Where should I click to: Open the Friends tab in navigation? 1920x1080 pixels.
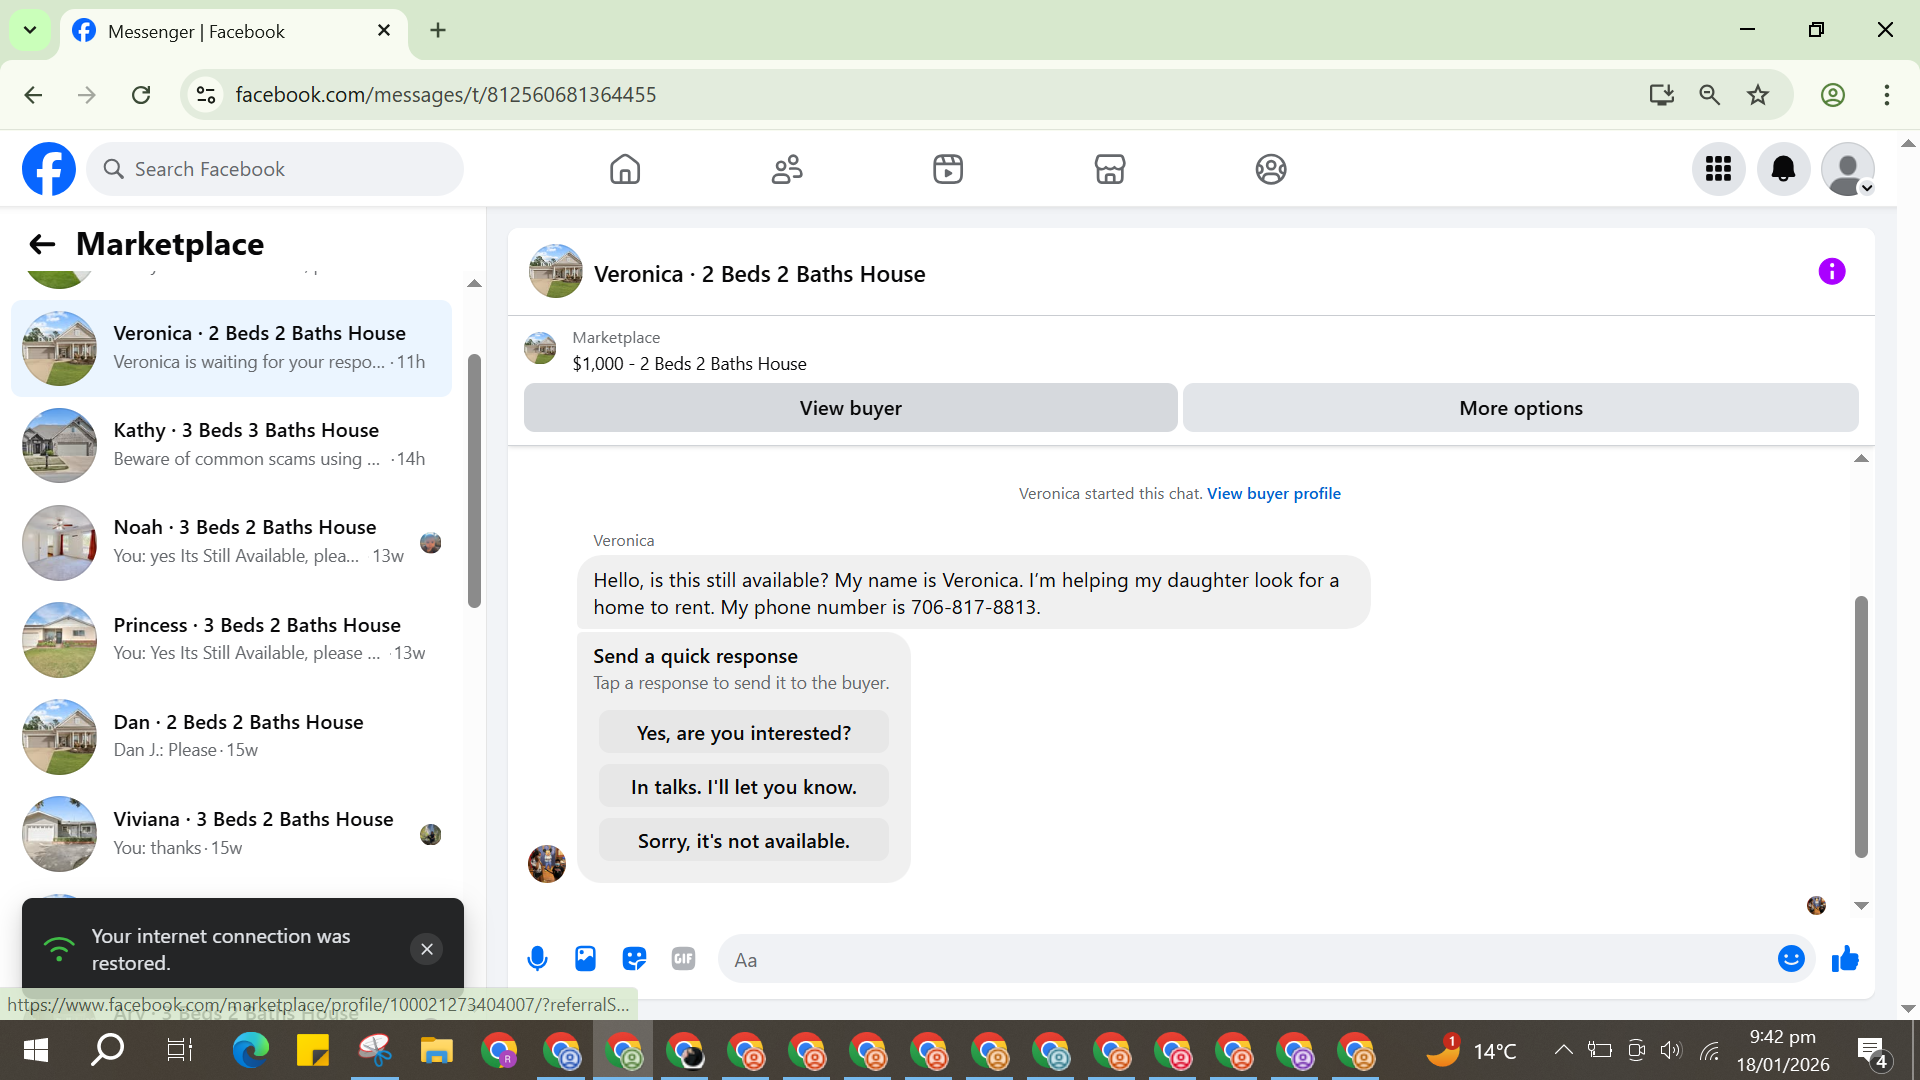(x=787, y=169)
